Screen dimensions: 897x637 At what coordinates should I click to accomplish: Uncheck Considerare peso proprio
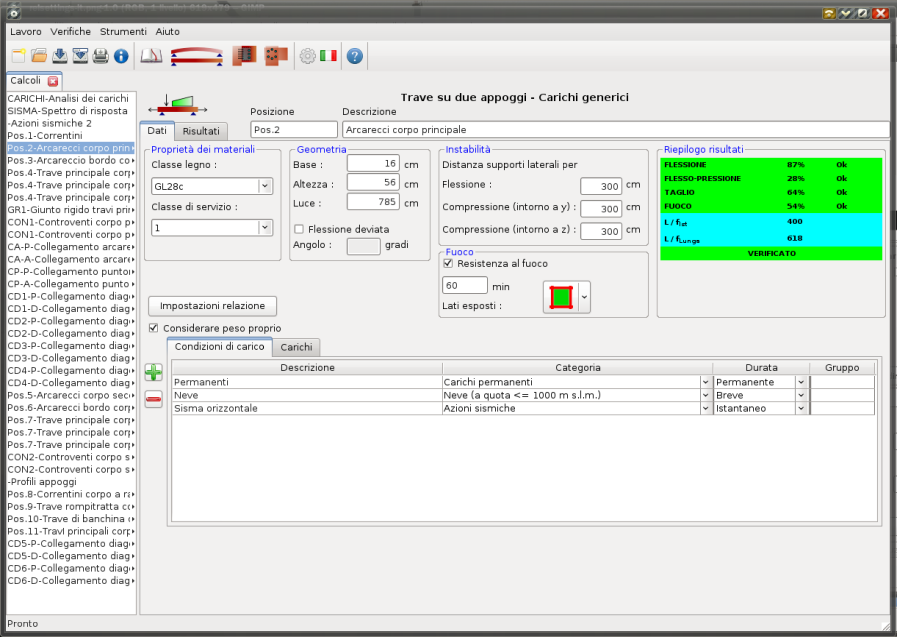(153, 328)
